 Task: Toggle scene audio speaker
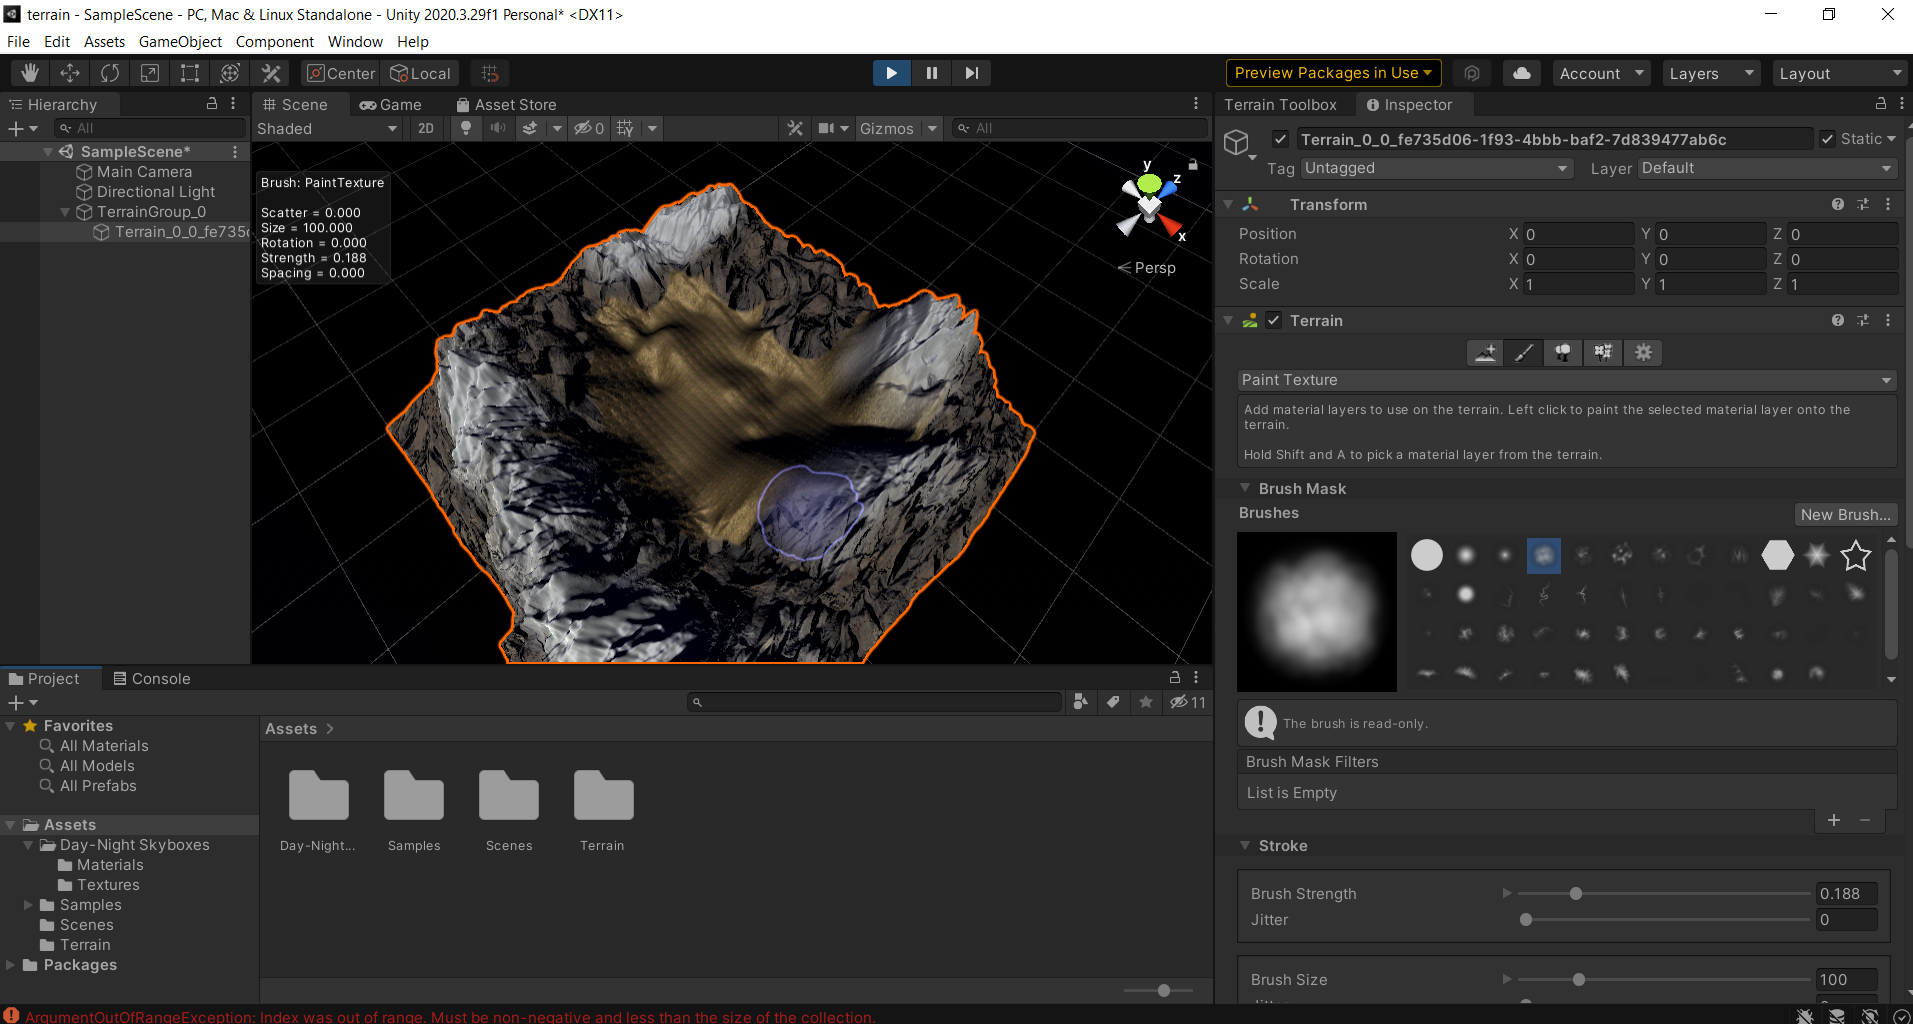pos(497,128)
